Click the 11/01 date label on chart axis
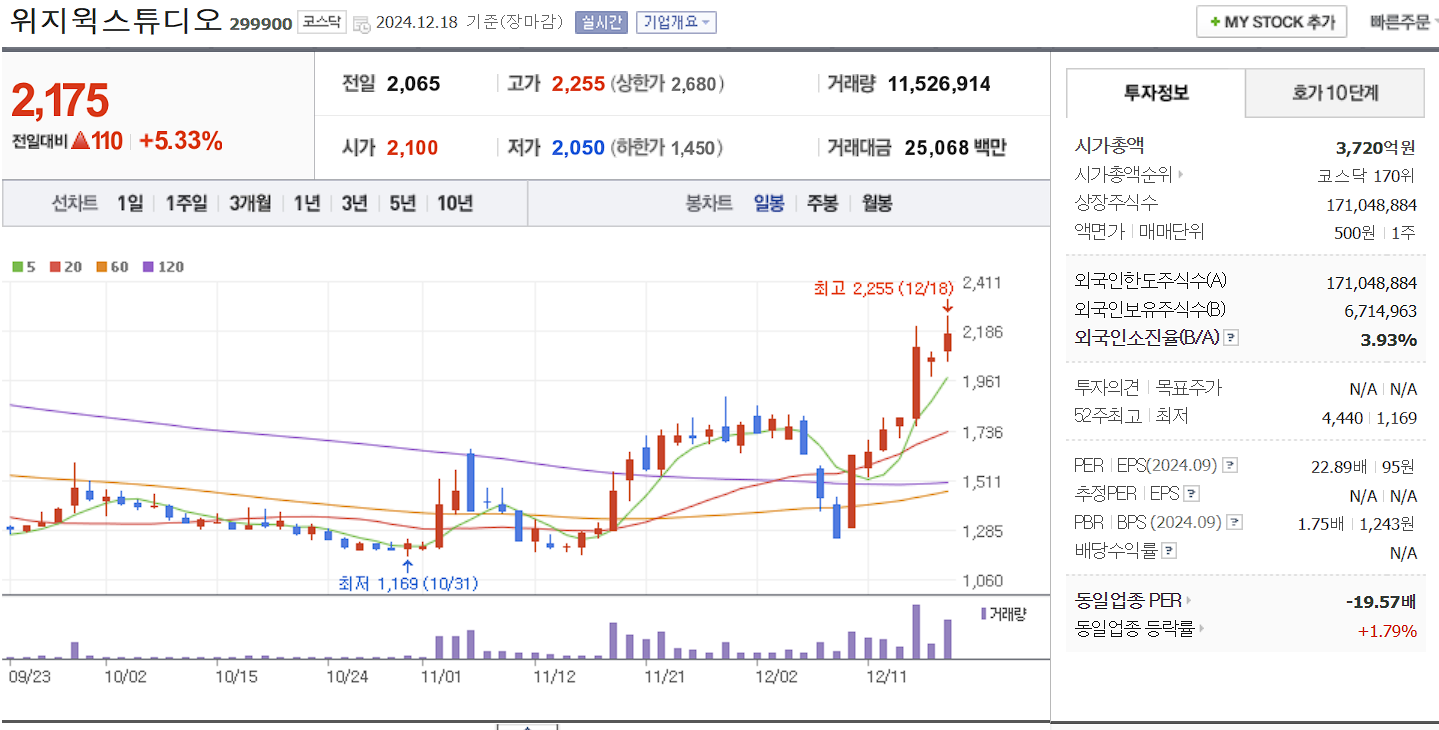1439x730 pixels. click(441, 677)
